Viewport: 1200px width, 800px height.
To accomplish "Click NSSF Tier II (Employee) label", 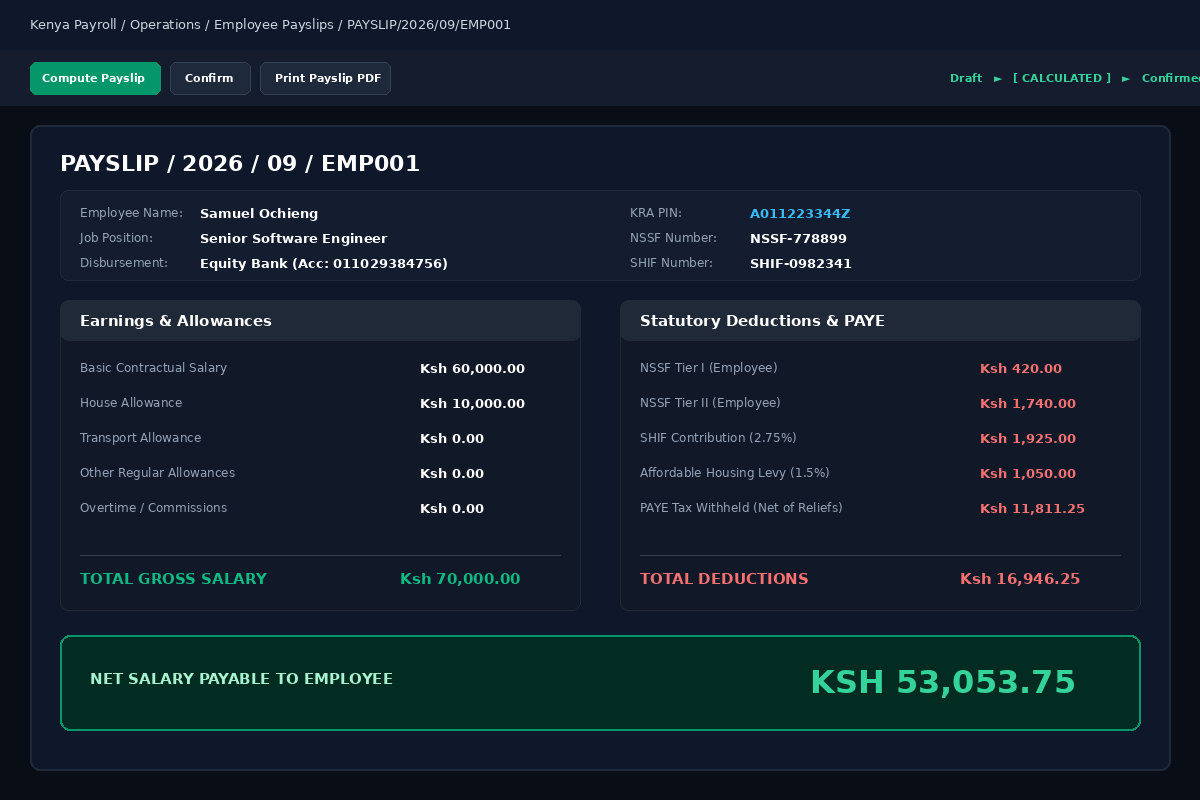I will click(710, 403).
